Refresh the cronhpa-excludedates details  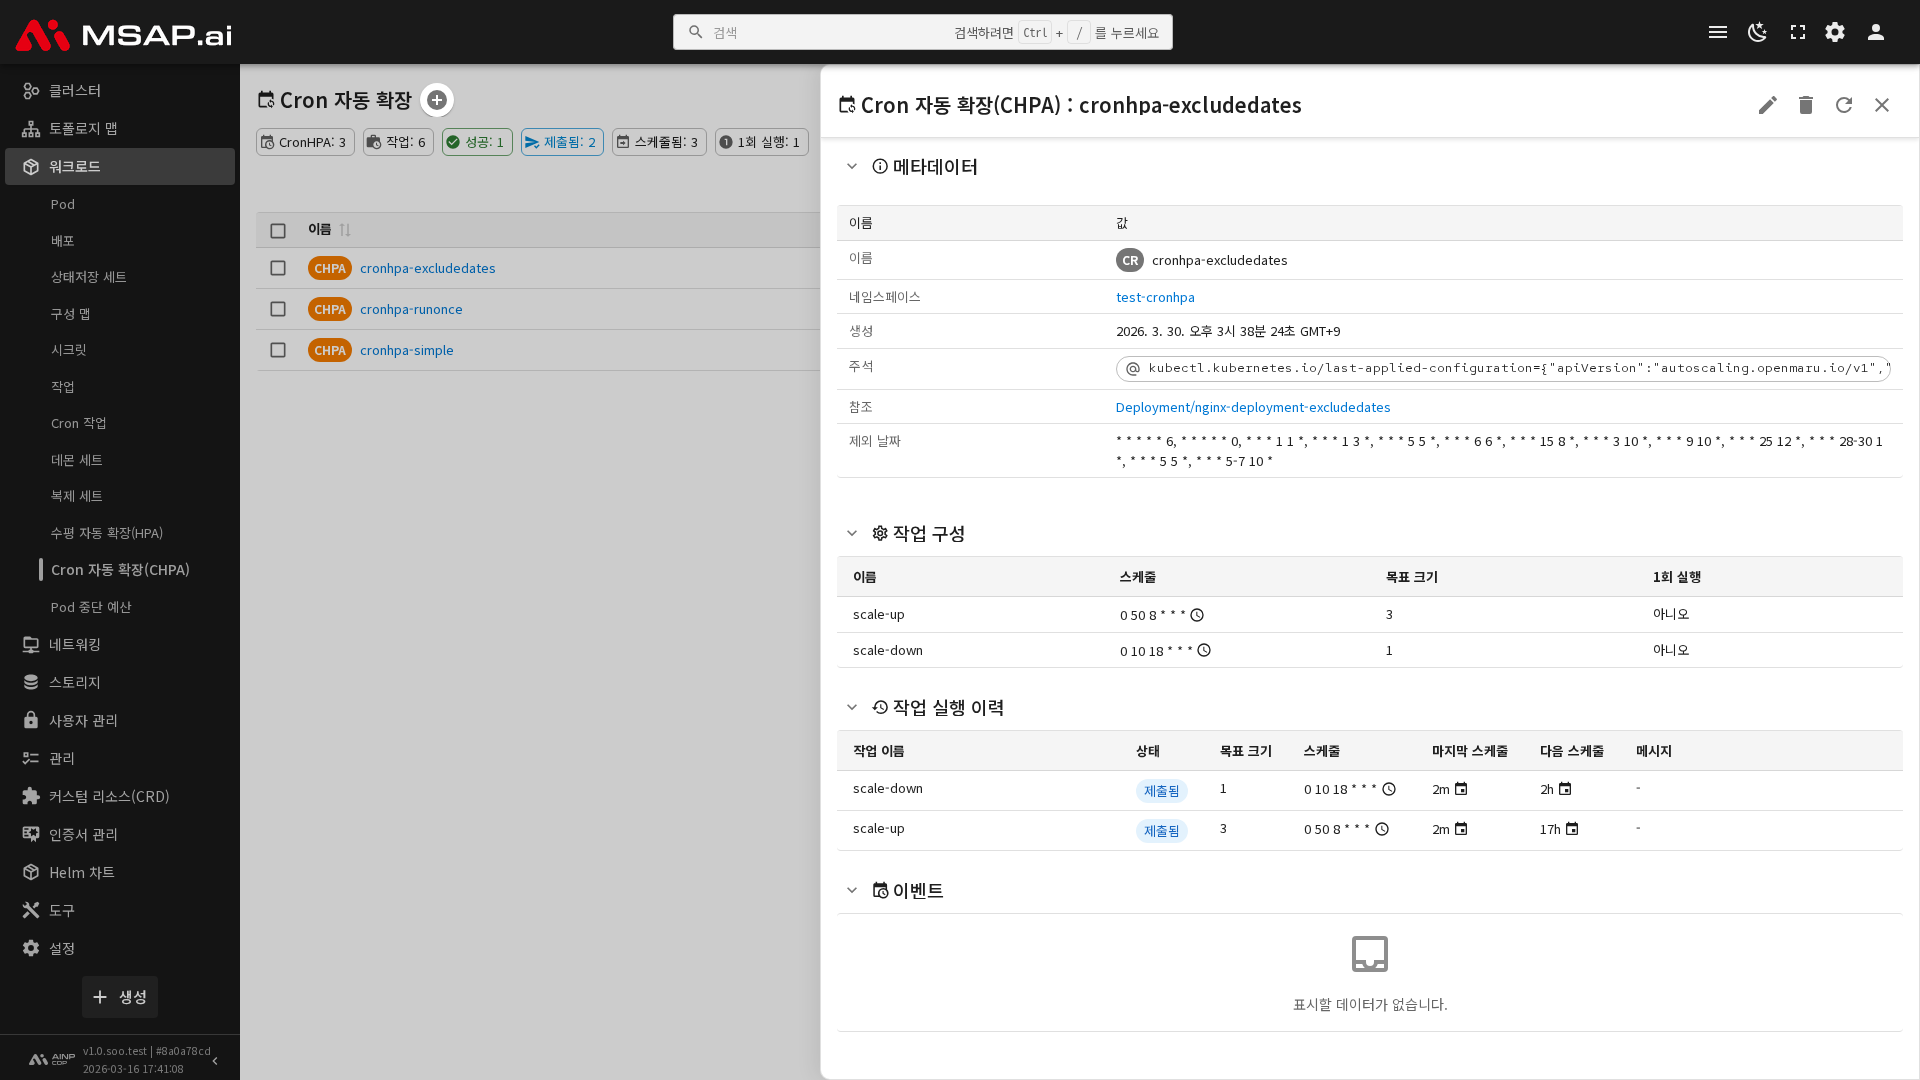[x=1843, y=105]
